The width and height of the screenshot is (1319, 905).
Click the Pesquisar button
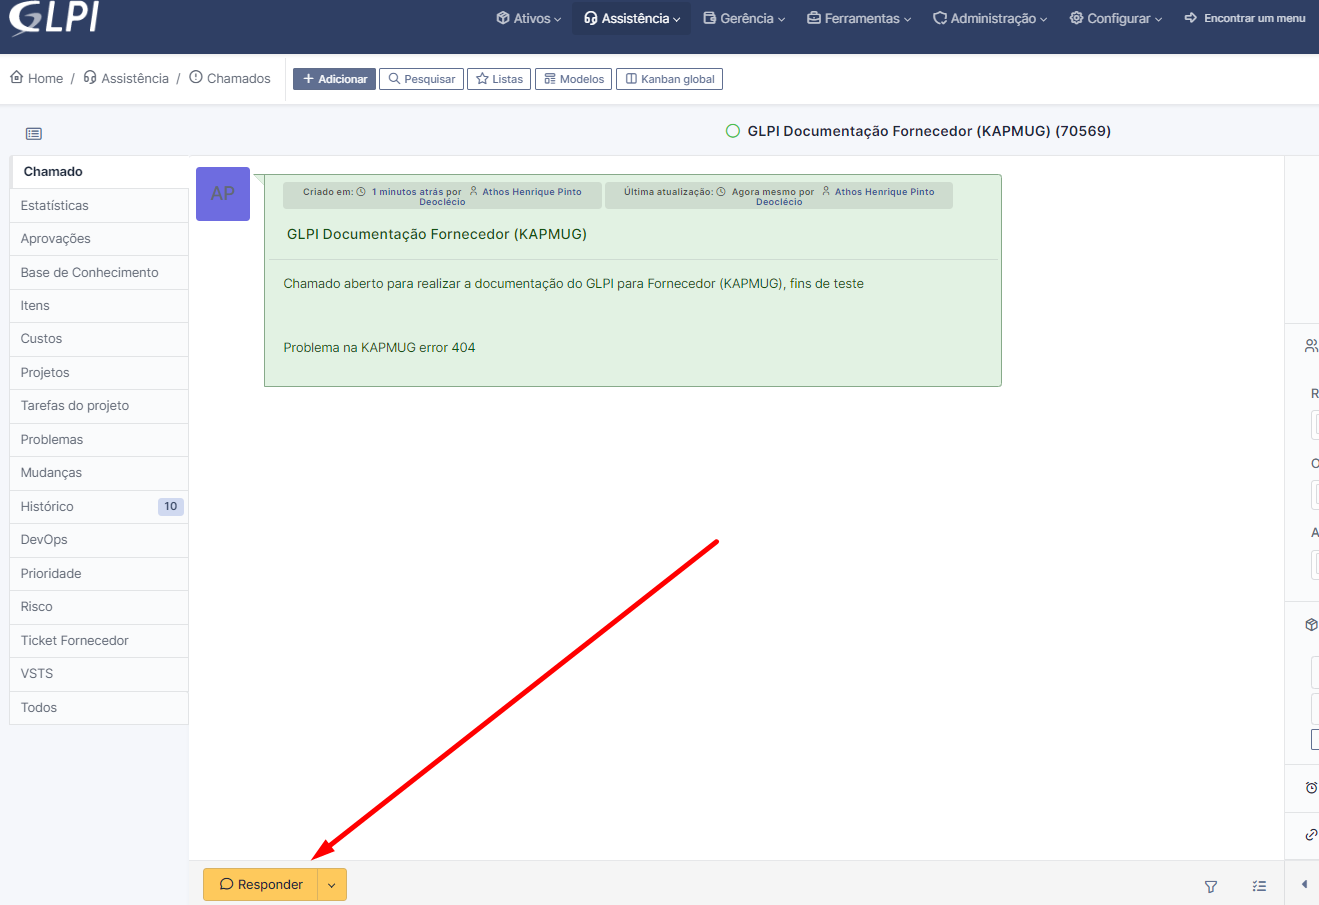[421, 79]
